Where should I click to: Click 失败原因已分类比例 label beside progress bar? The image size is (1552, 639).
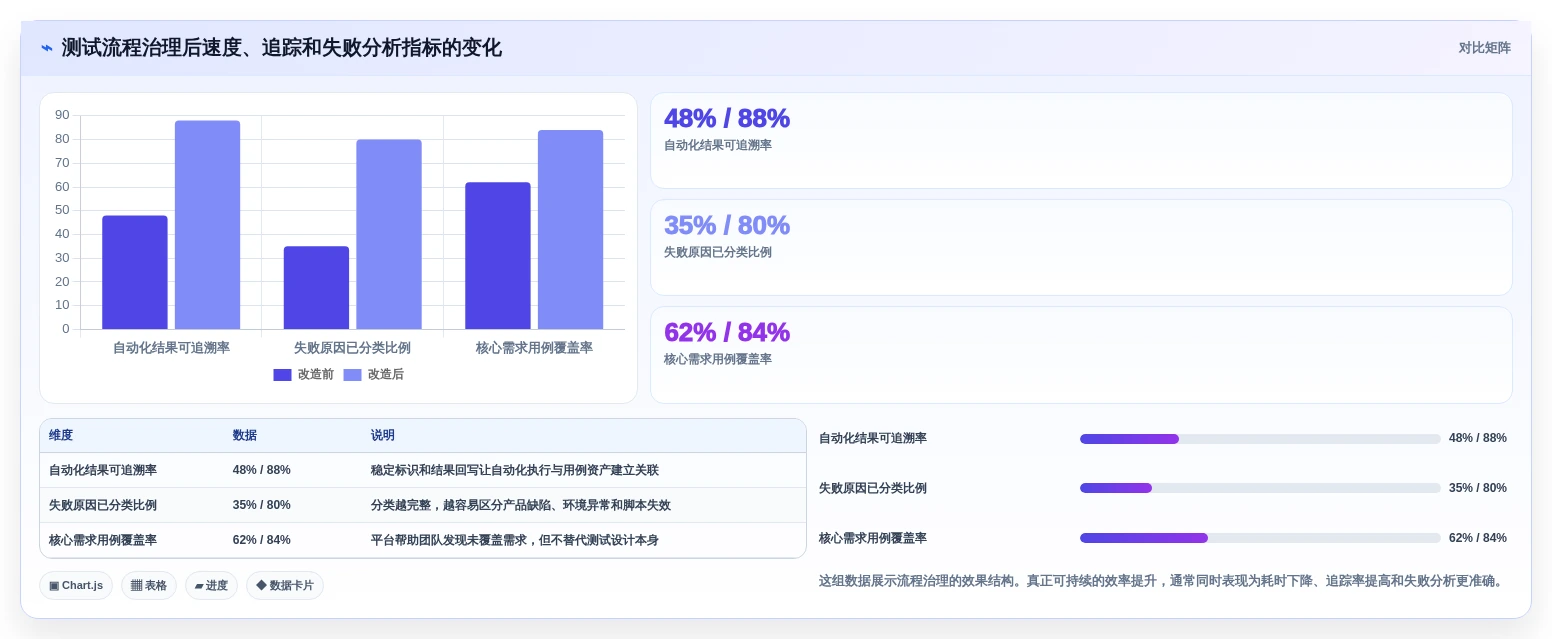click(873, 488)
